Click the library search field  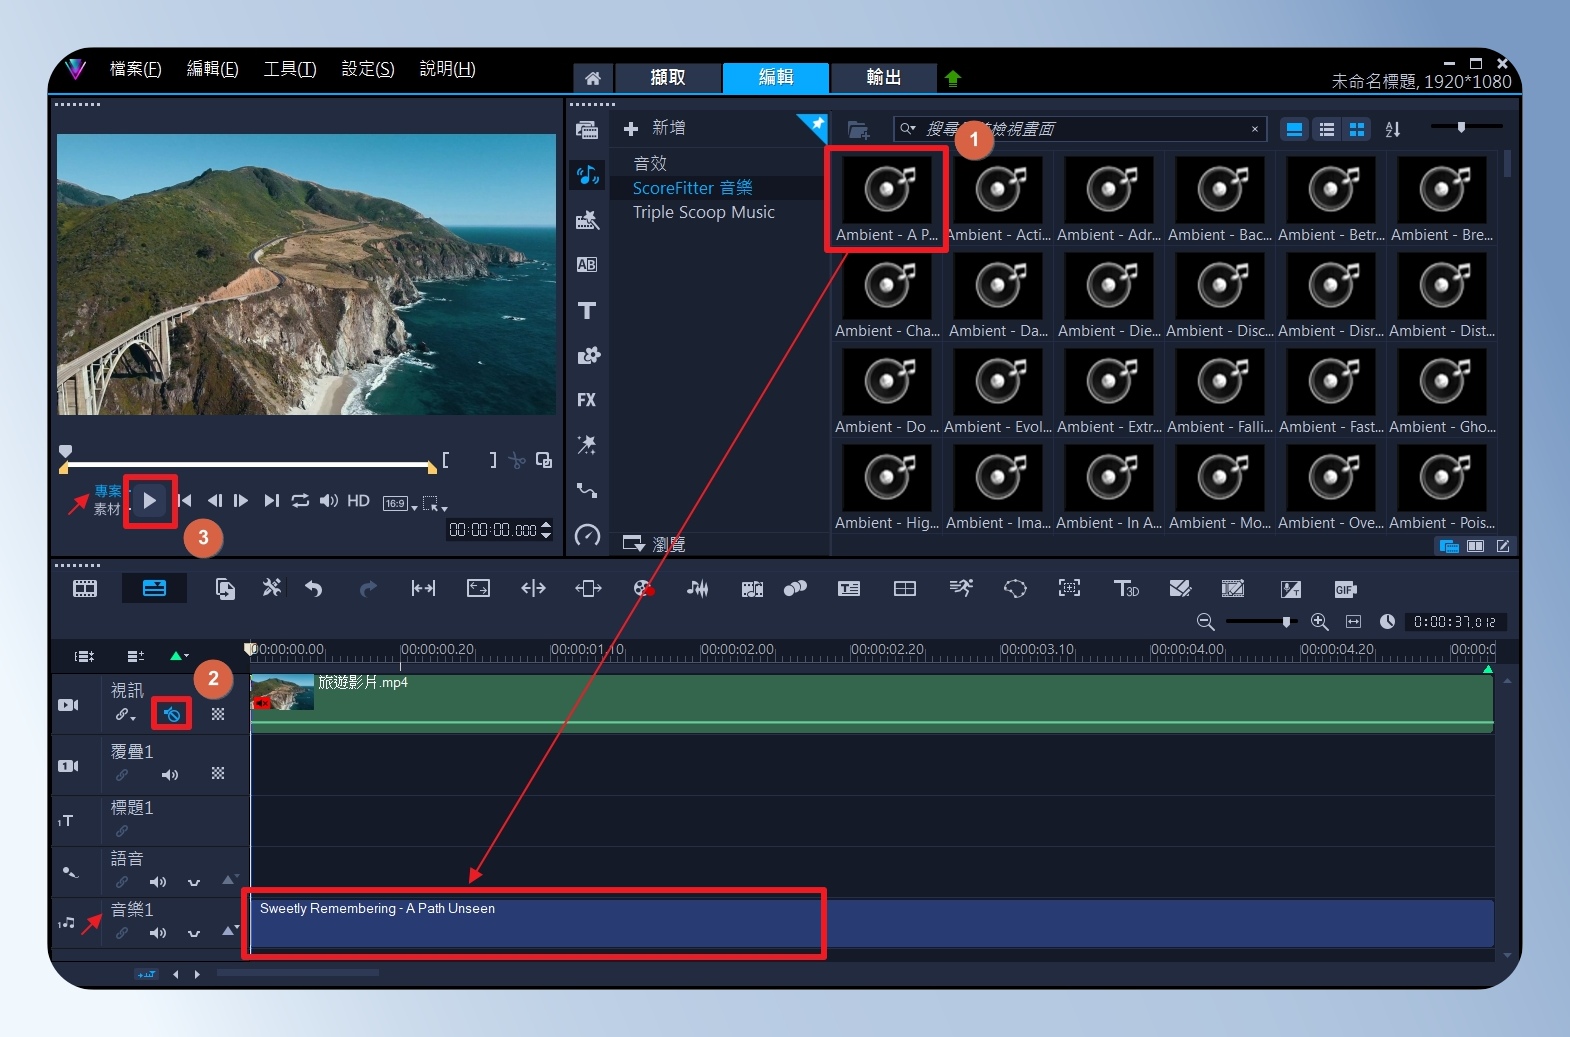[1080, 129]
